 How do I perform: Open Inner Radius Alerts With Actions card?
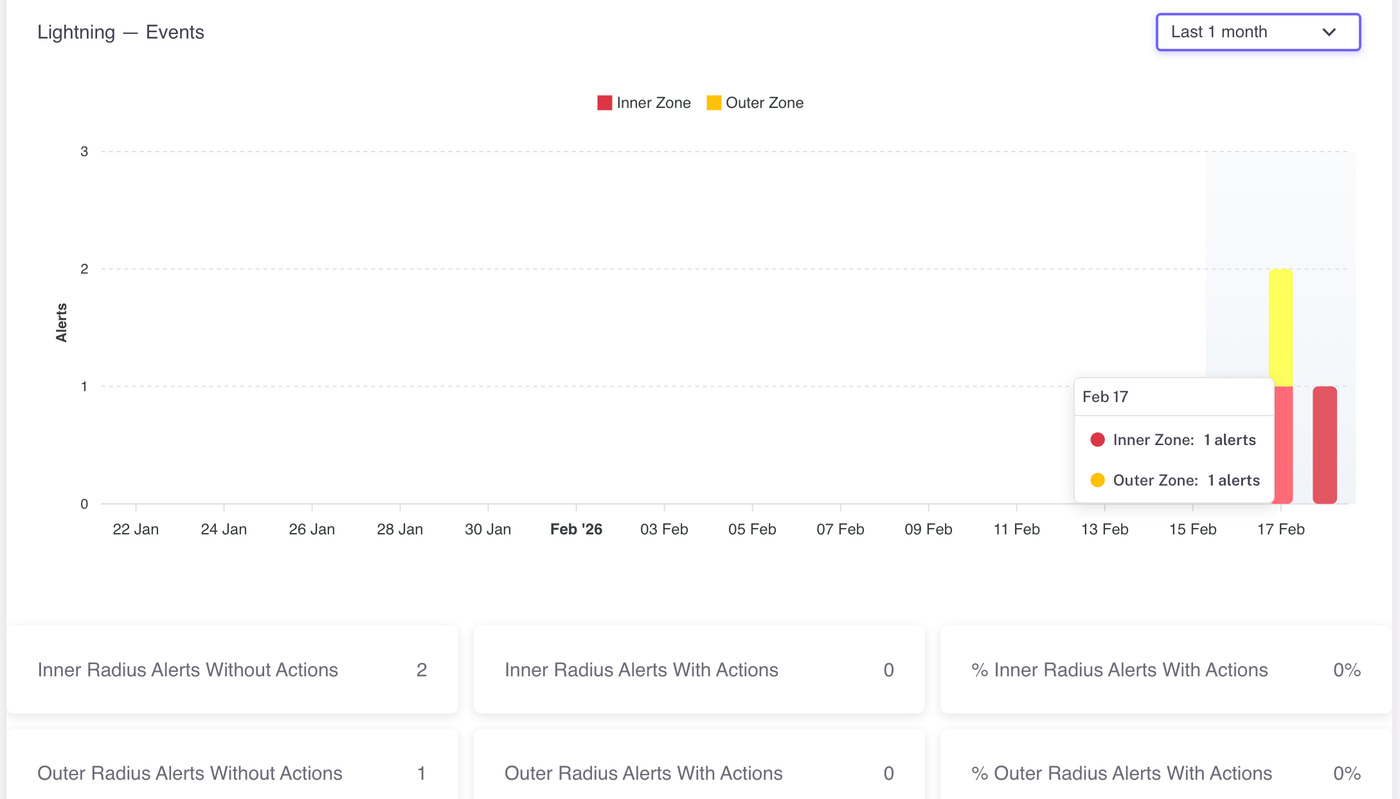[699, 670]
